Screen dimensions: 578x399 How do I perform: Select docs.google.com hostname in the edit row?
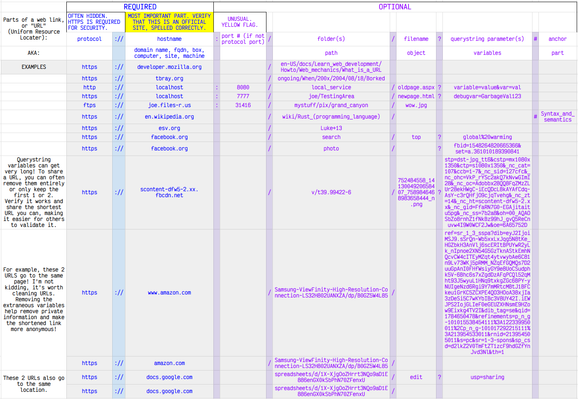169,377
